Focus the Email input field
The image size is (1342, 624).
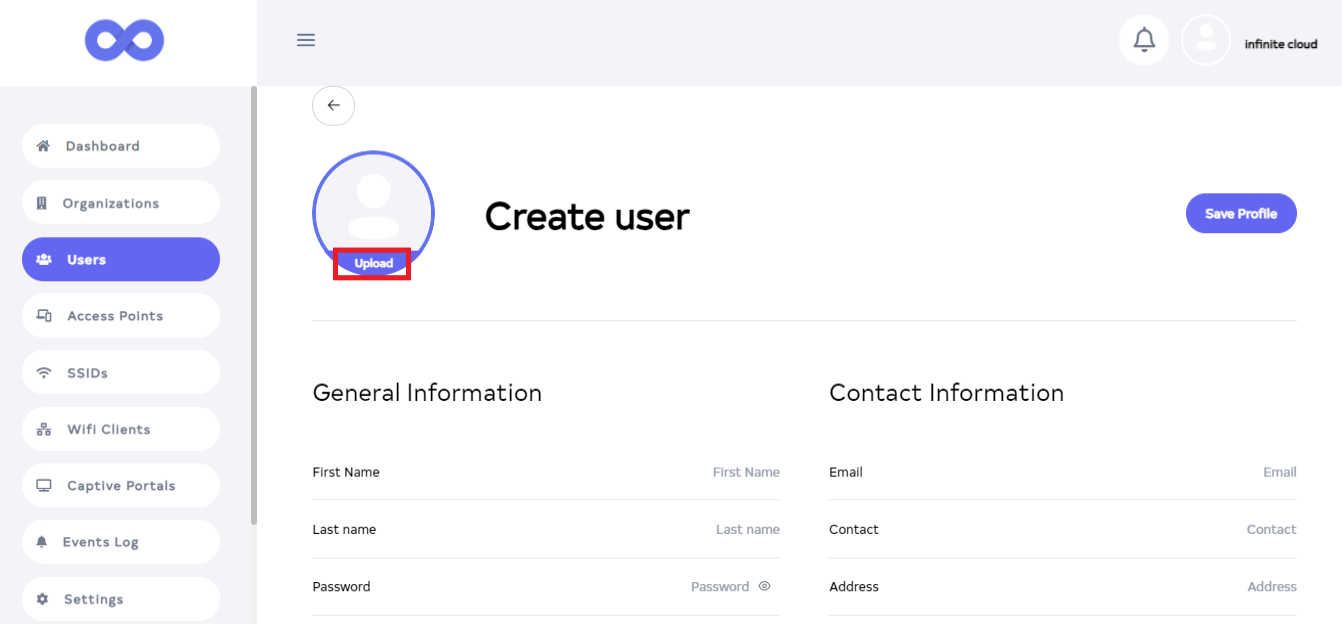point(1150,472)
